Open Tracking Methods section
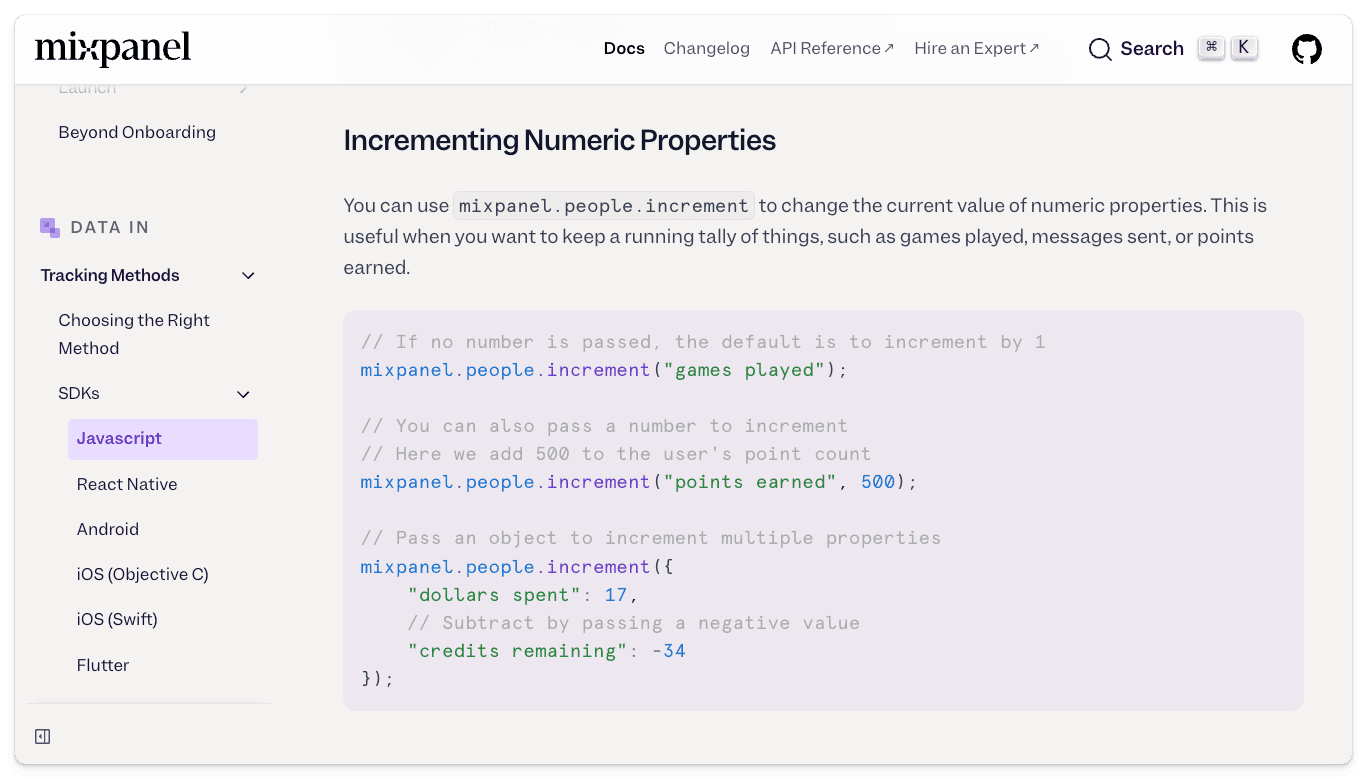Image resolution: width=1367 pixels, height=779 pixels. pyautogui.click(x=110, y=275)
